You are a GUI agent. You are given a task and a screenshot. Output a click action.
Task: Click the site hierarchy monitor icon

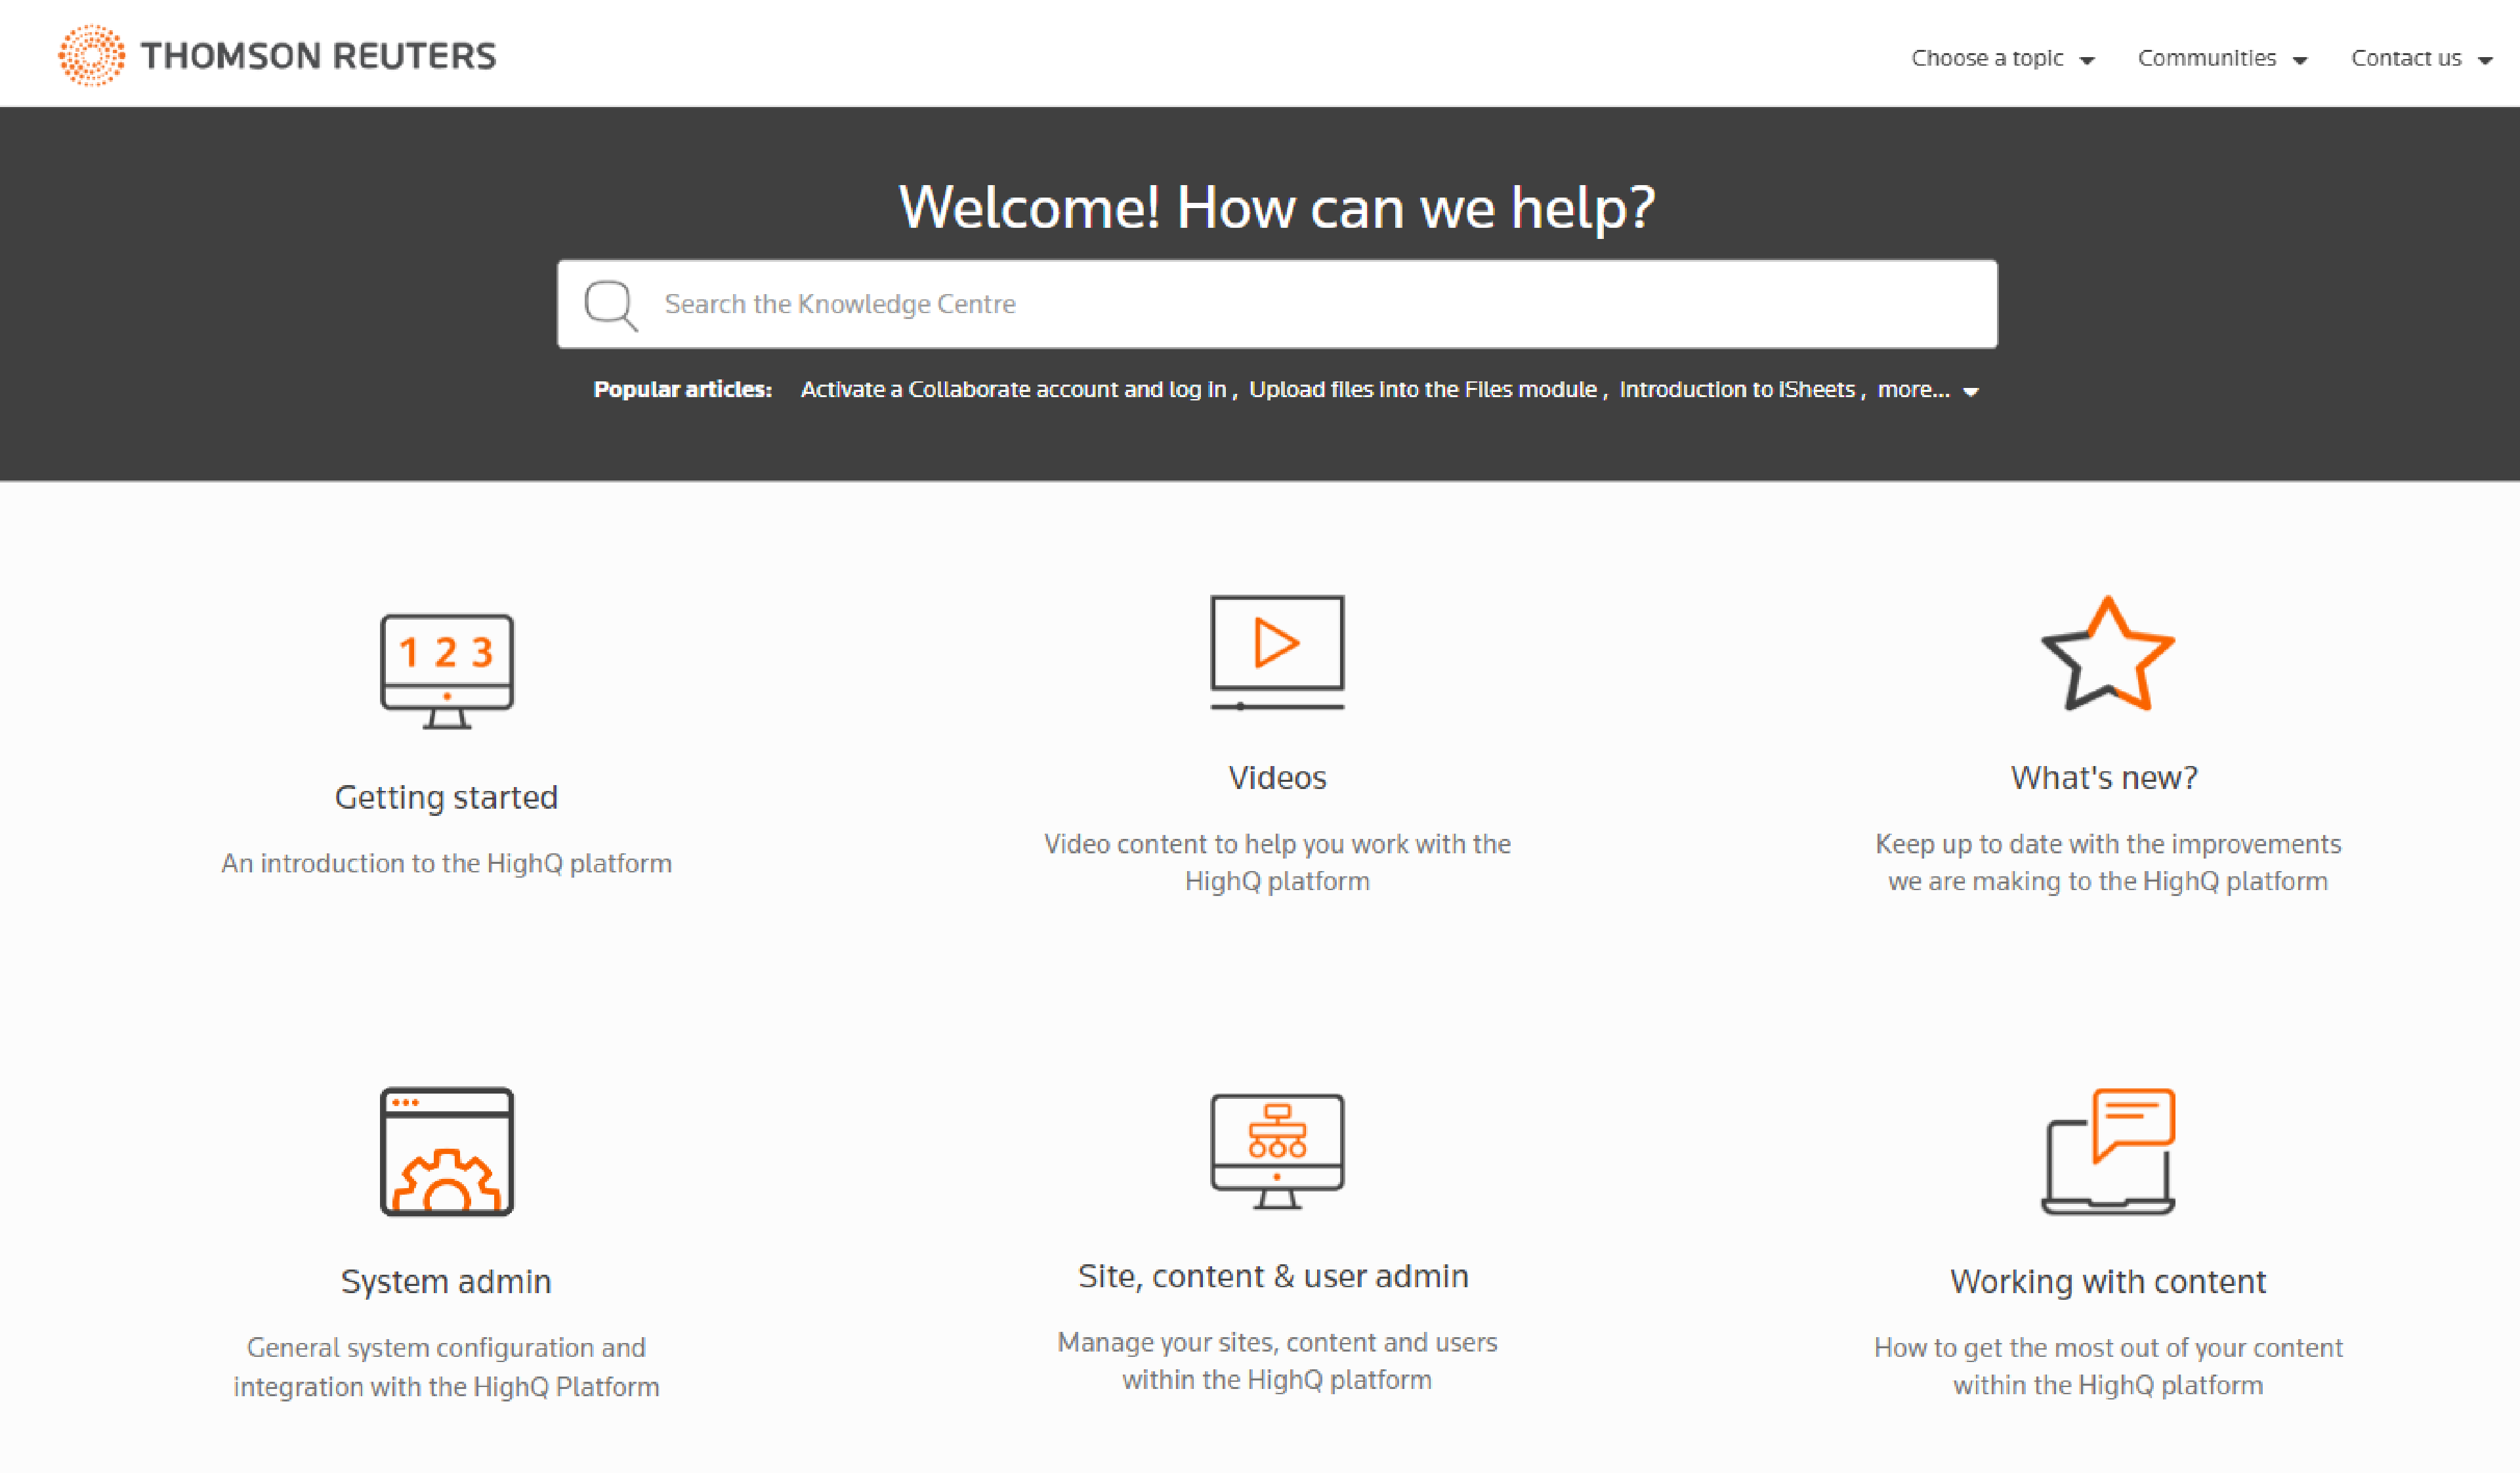click(x=1277, y=1151)
